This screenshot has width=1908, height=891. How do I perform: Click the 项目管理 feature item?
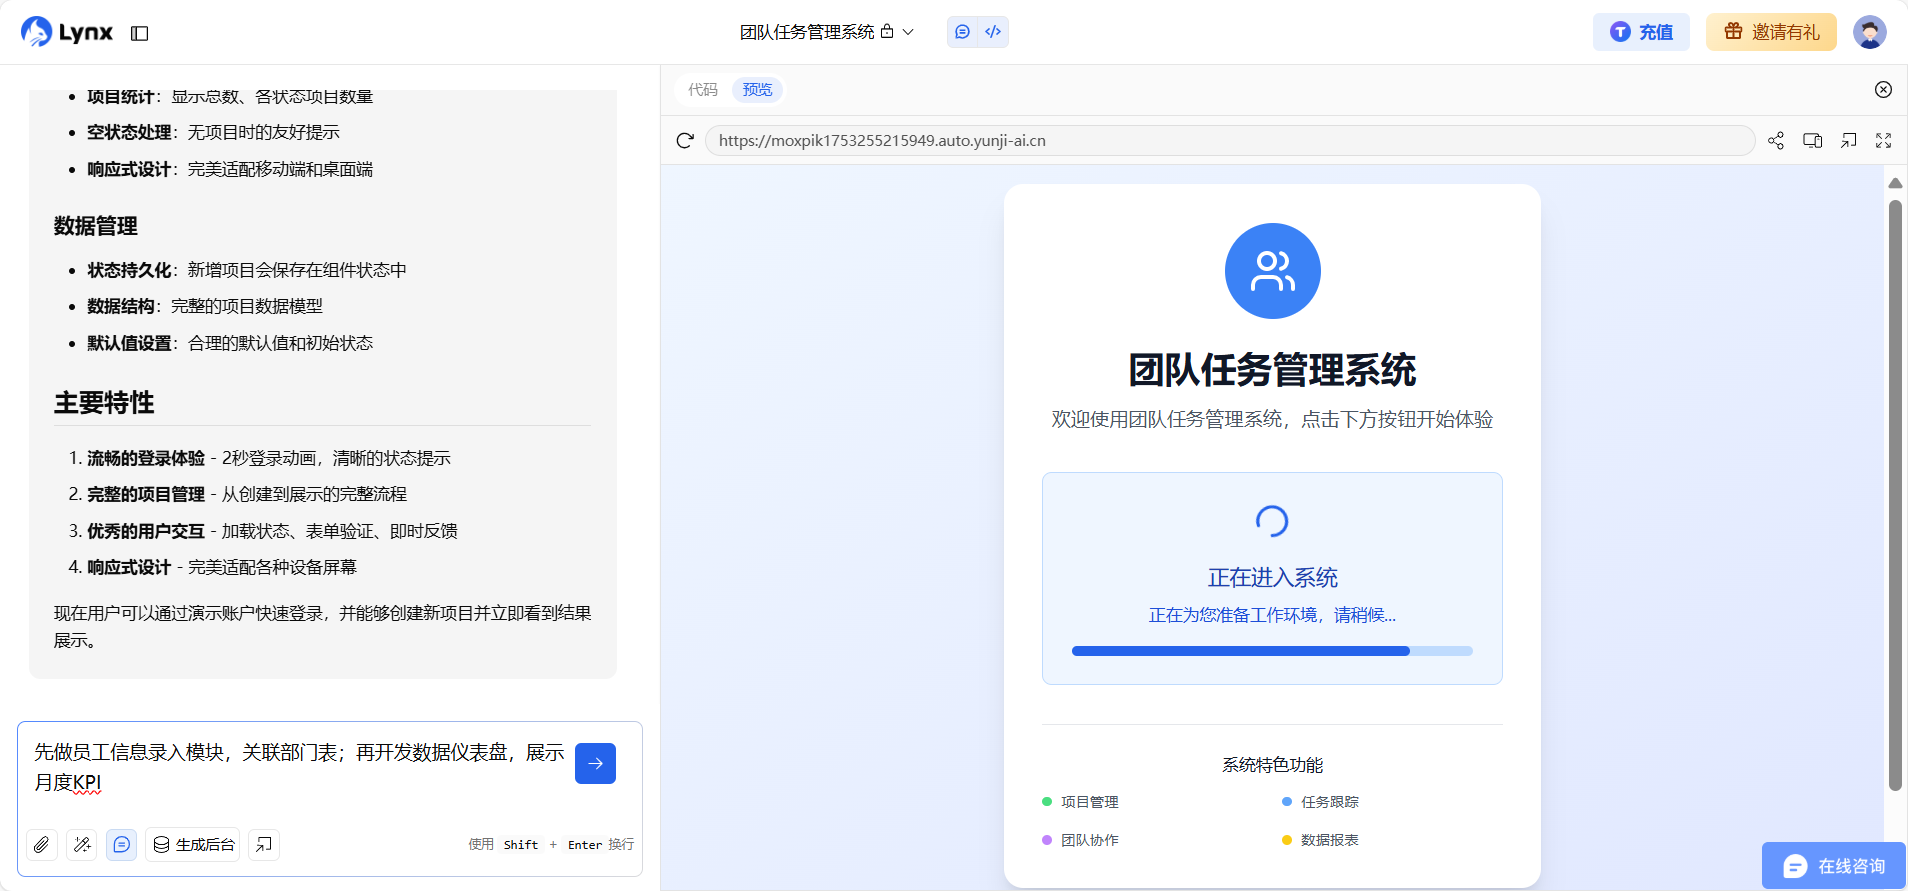point(1081,802)
